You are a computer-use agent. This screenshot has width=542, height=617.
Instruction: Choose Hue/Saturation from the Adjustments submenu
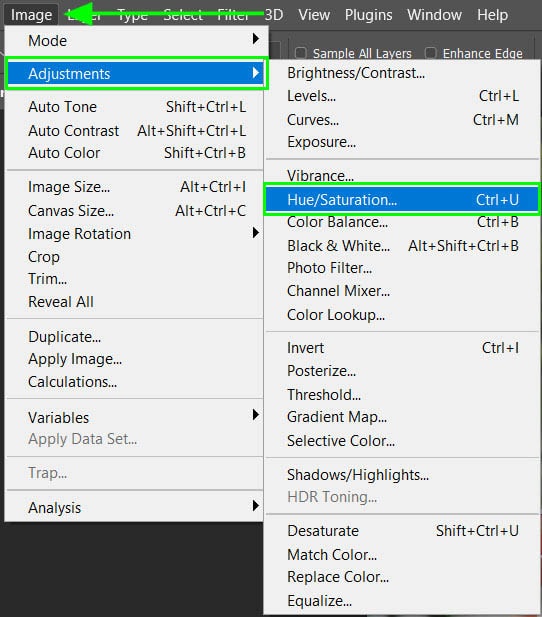(402, 200)
